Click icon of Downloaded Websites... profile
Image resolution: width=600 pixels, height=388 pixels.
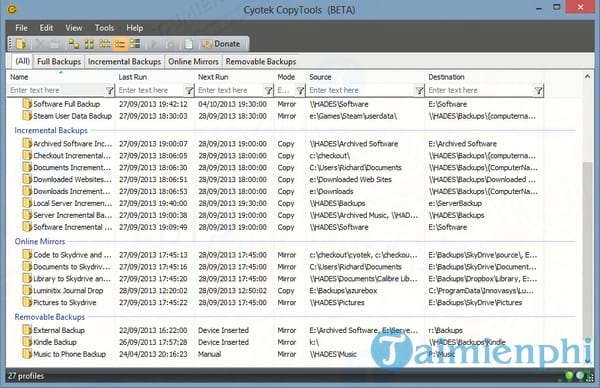click(x=27, y=179)
